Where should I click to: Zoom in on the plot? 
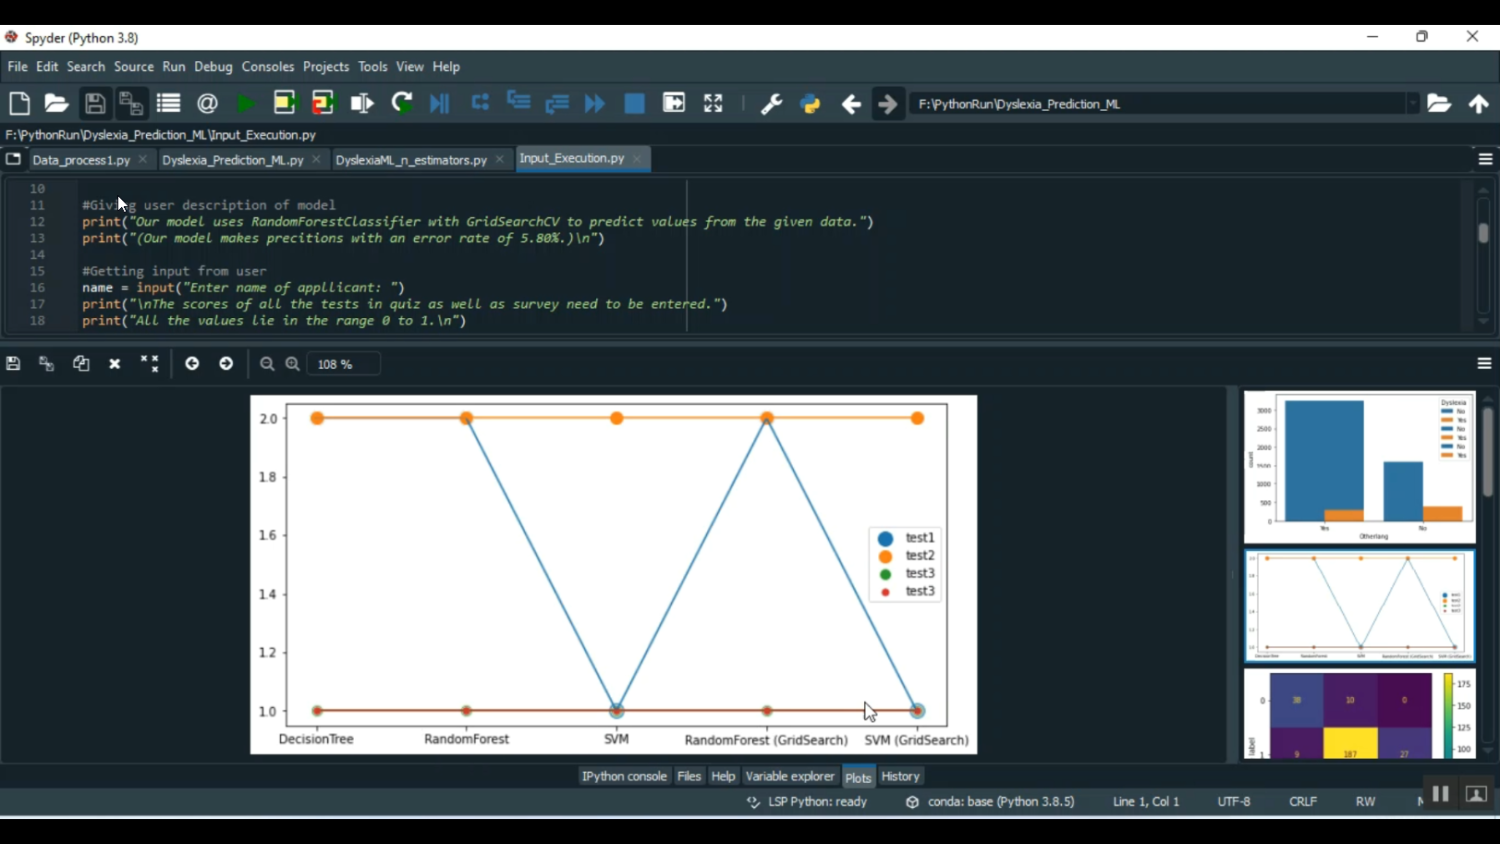[x=293, y=364]
